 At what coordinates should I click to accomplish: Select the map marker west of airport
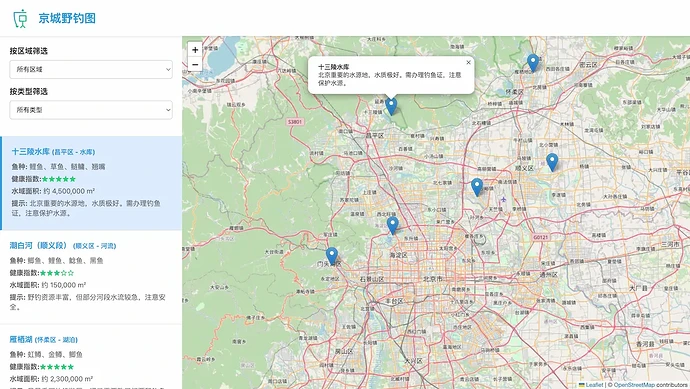click(477, 187)
